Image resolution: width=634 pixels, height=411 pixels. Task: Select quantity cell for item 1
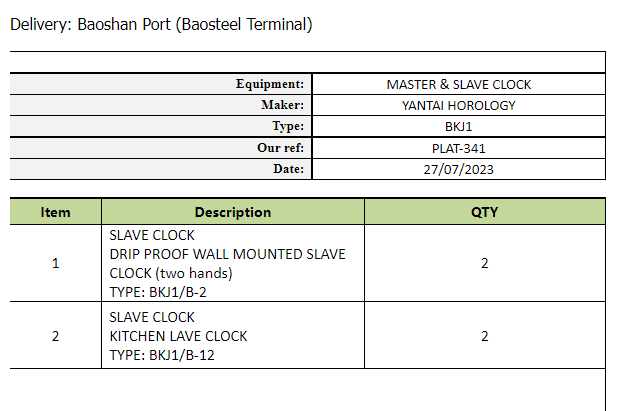[485, 263]
